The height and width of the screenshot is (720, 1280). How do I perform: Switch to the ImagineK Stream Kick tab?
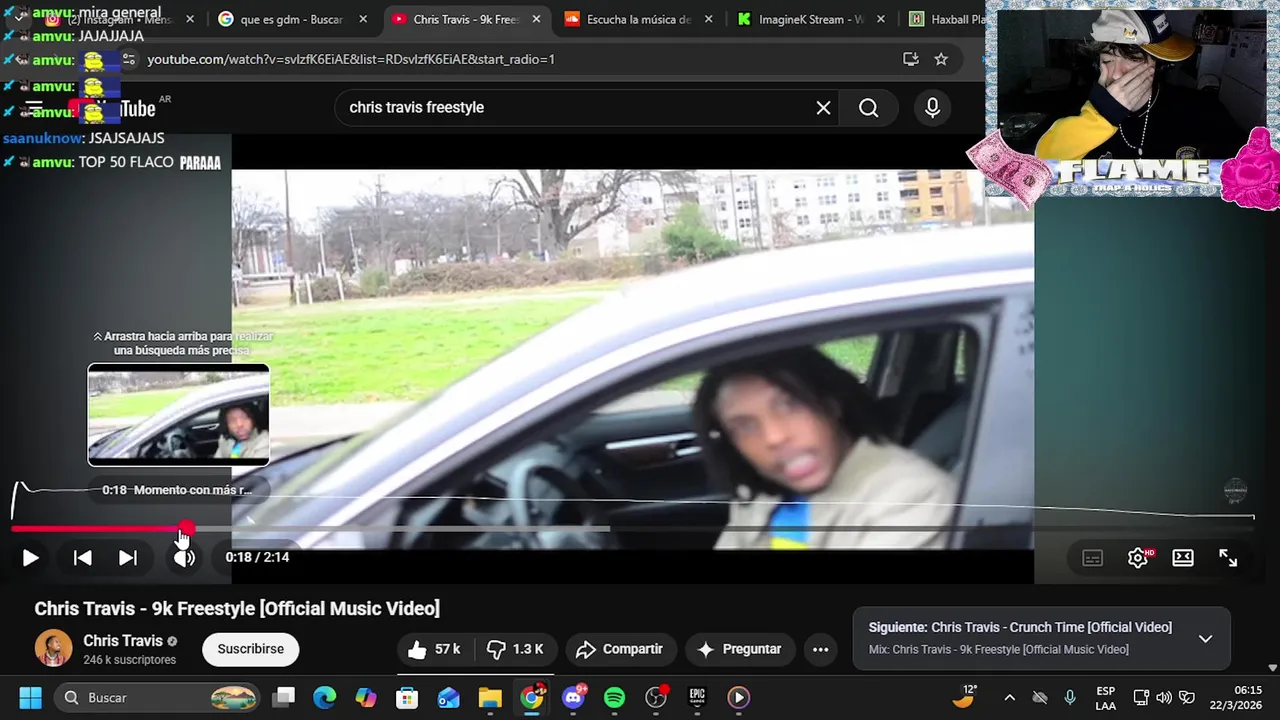pos(811,19)
